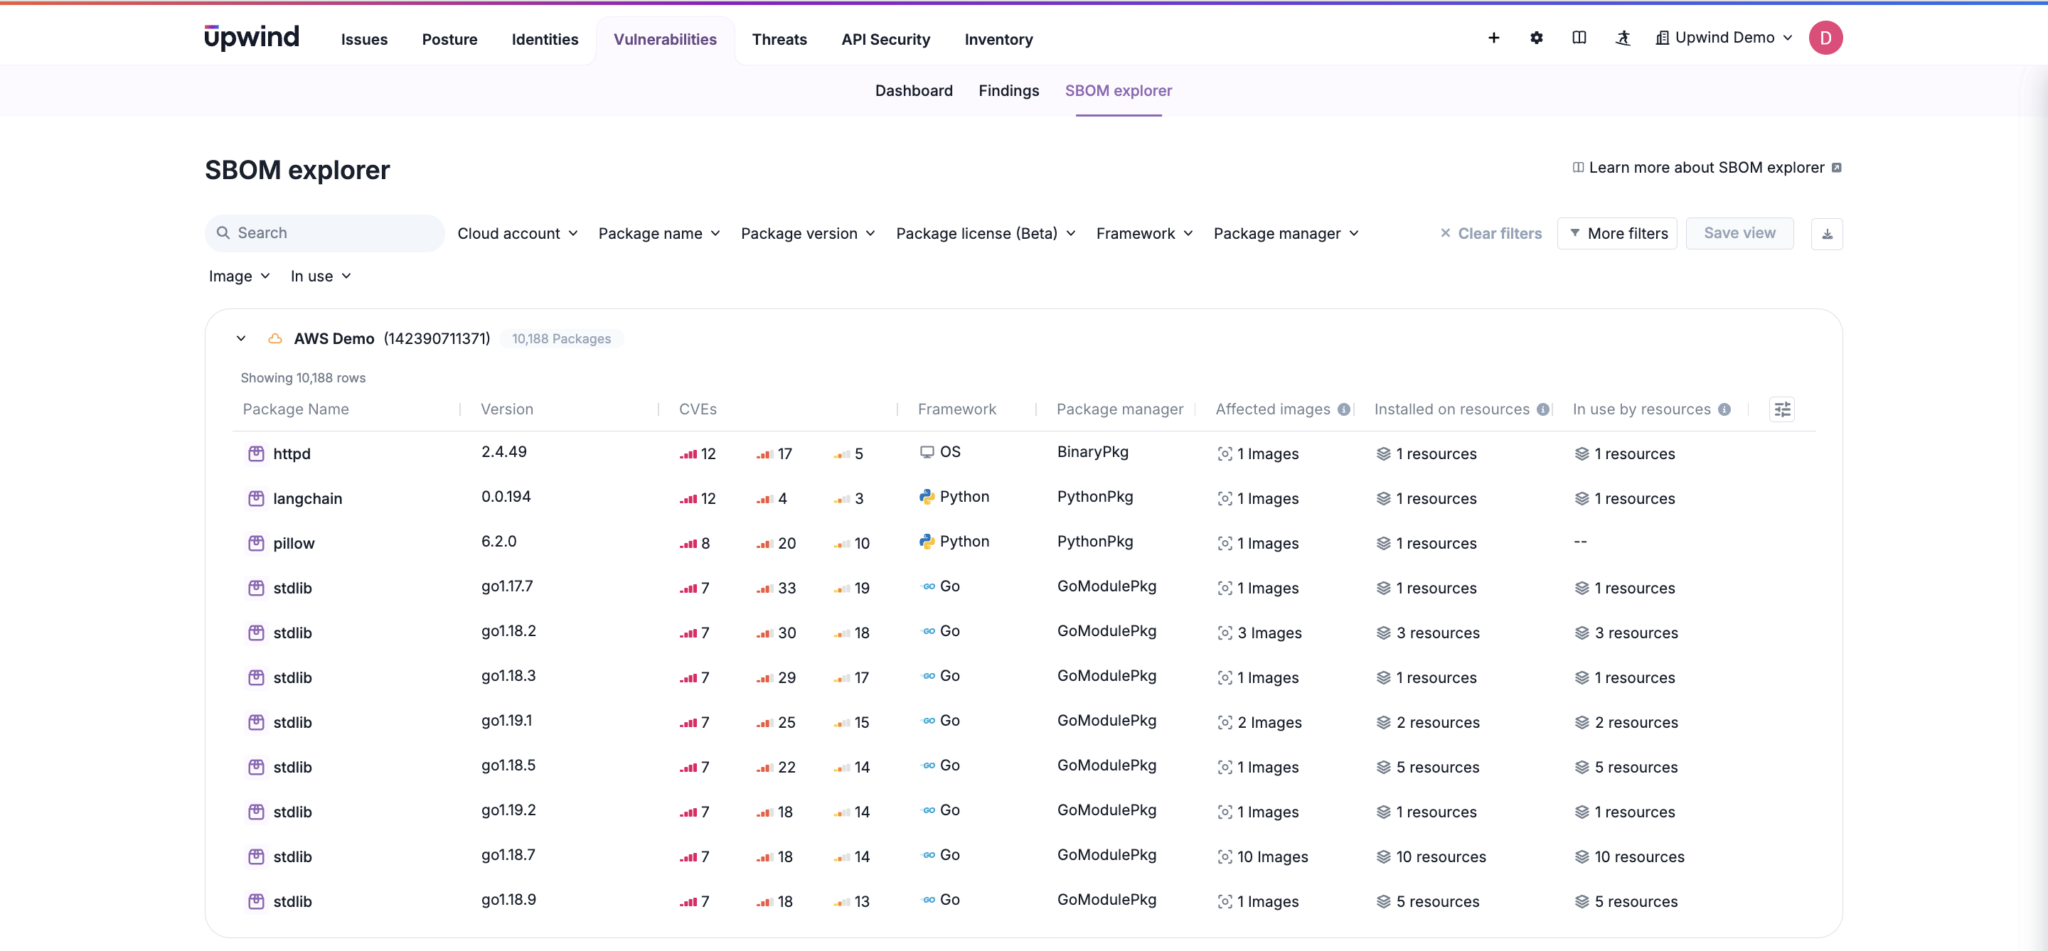Click the package icon next to httpd
This screenshot has height=951, width=2048.
[x=257, y=453]
